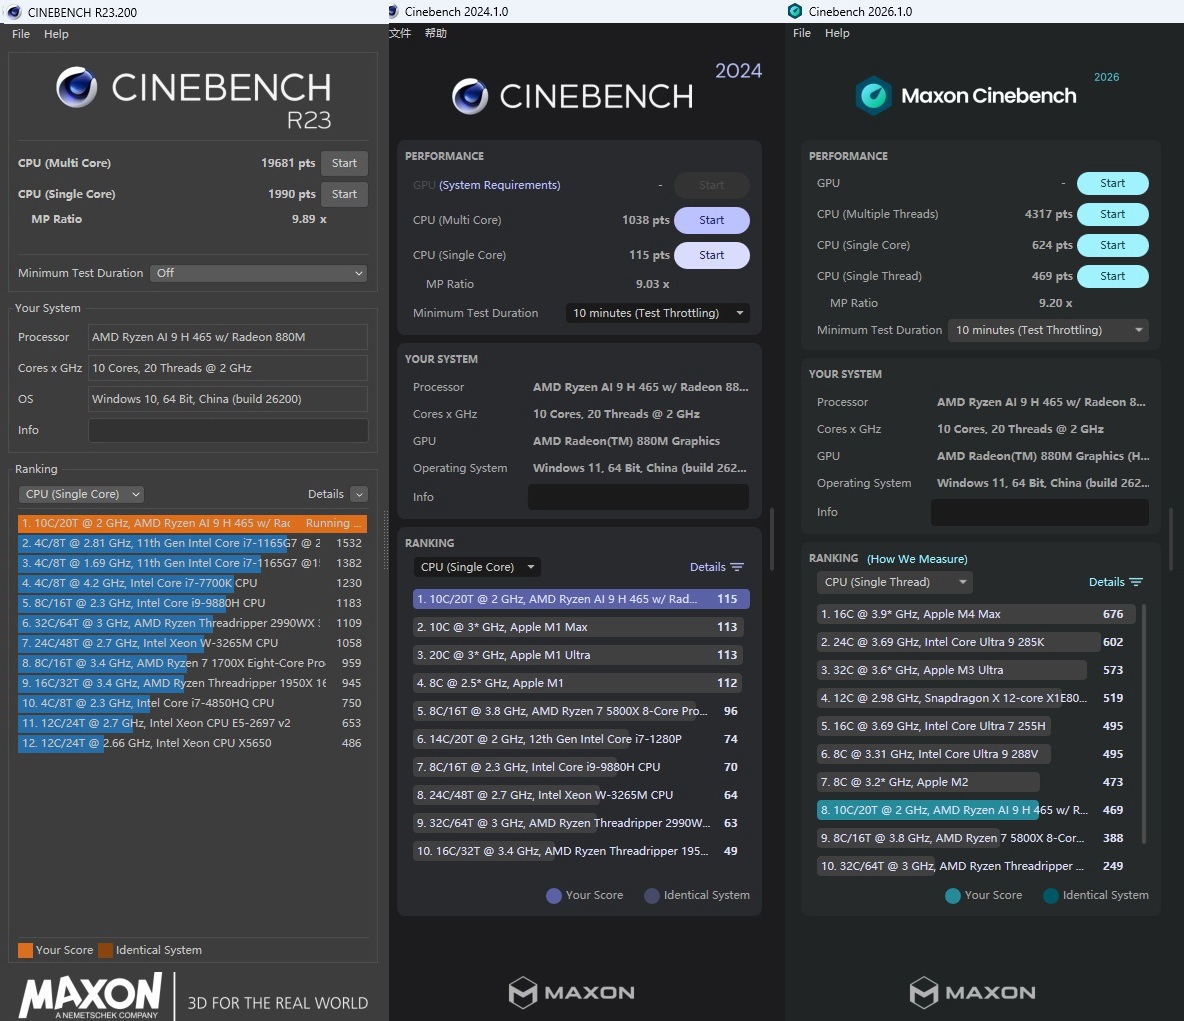Viewport: 1184px width, 1021px height.
Task: Click the orange Your Score swatch in R23
Action: click(25, 950)
